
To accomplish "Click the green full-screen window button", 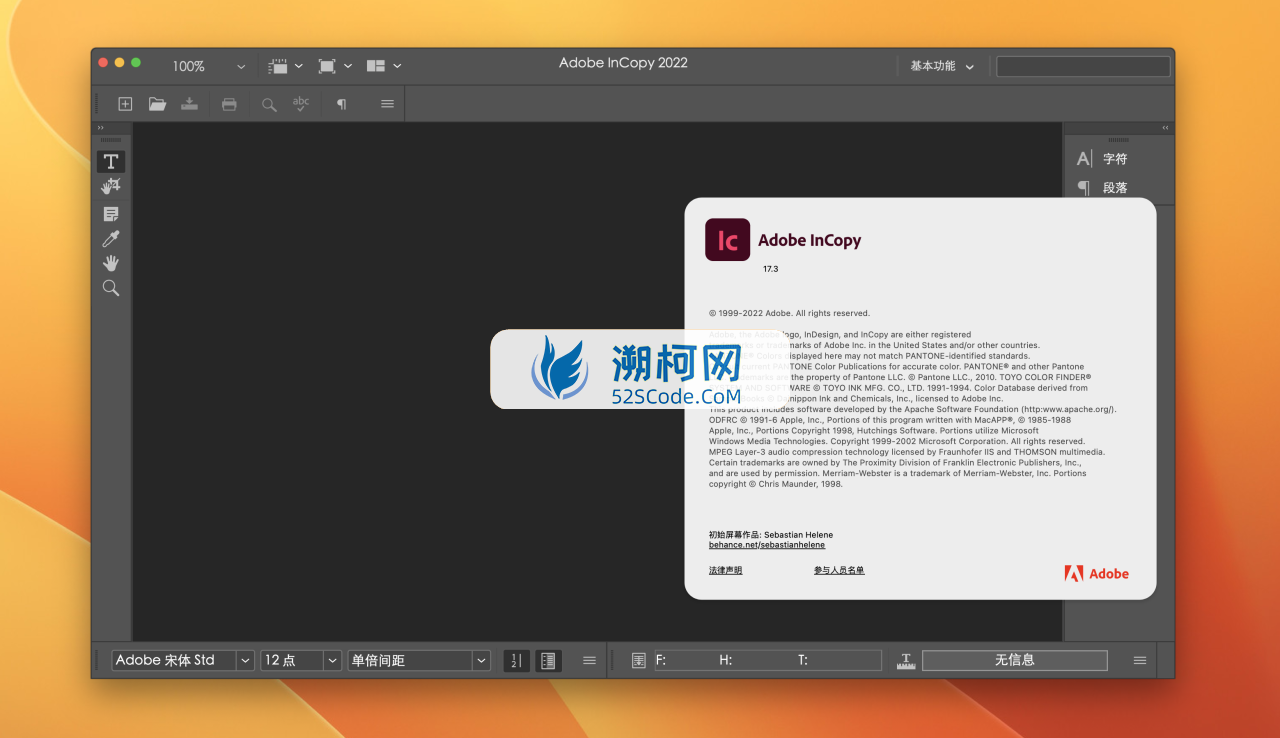I will [x=136, y=62].
